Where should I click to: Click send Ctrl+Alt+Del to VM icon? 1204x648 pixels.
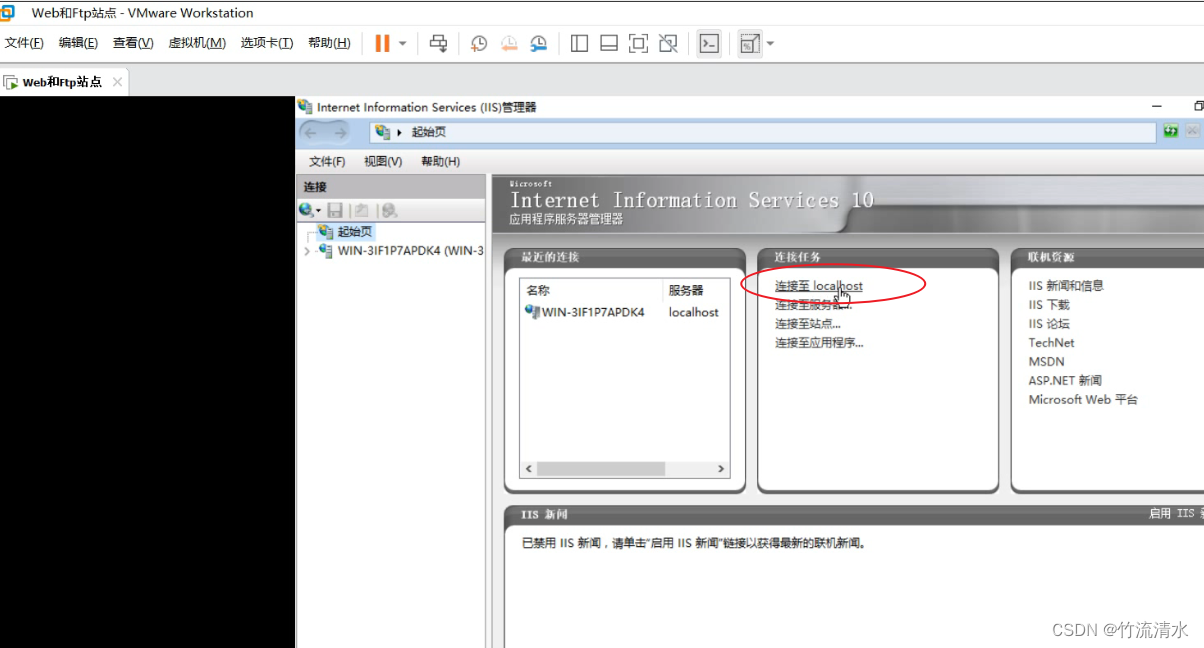coord(438,43)
